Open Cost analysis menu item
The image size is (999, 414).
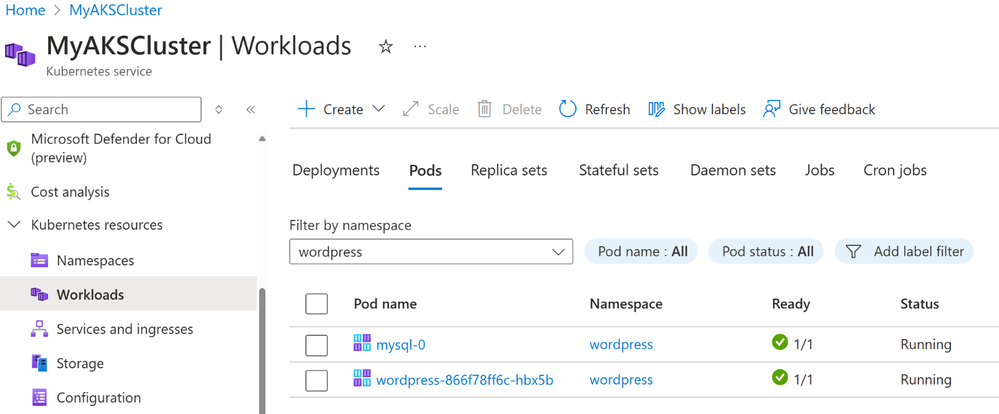point(70,192)
